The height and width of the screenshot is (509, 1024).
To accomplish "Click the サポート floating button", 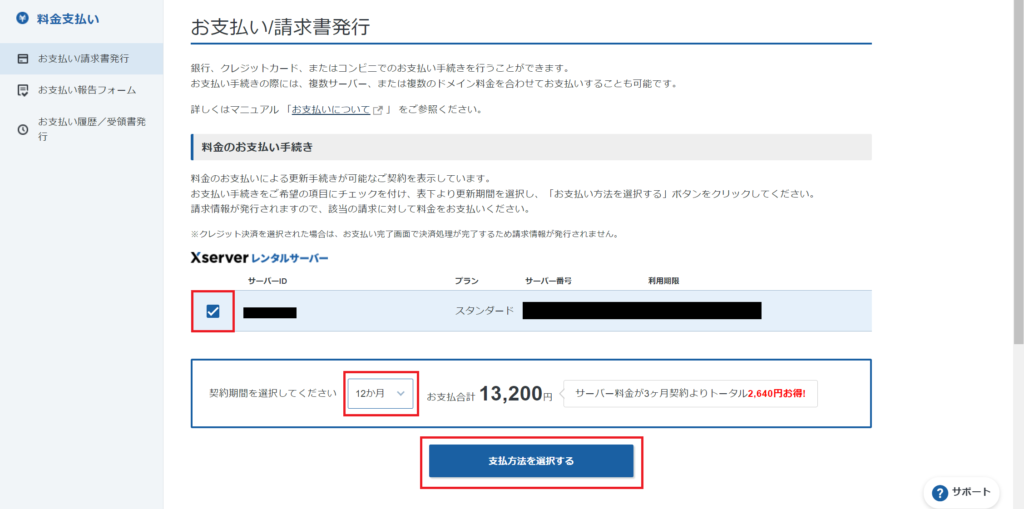I will [961, 493].
